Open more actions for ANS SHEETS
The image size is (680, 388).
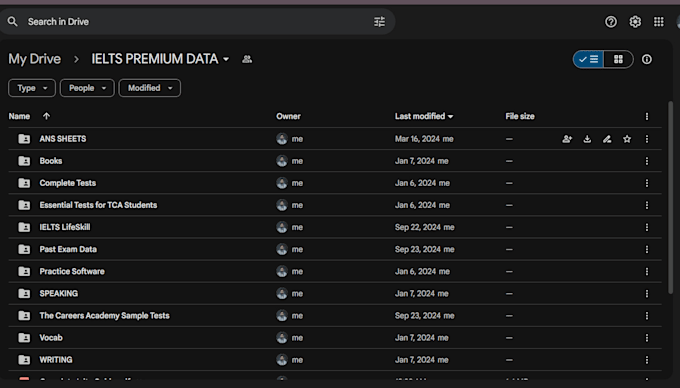(x=647, y=139)
